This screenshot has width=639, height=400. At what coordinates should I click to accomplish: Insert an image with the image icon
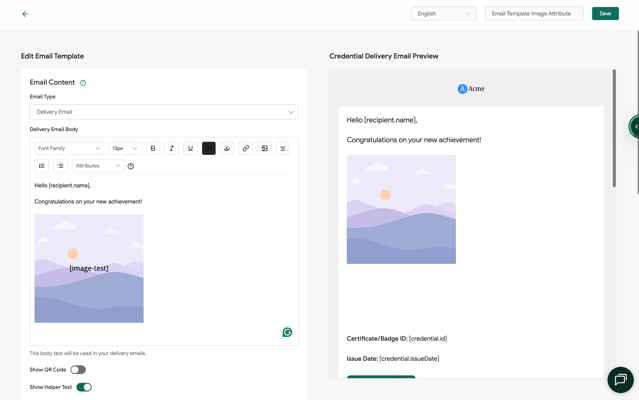(x=264, y=148)
